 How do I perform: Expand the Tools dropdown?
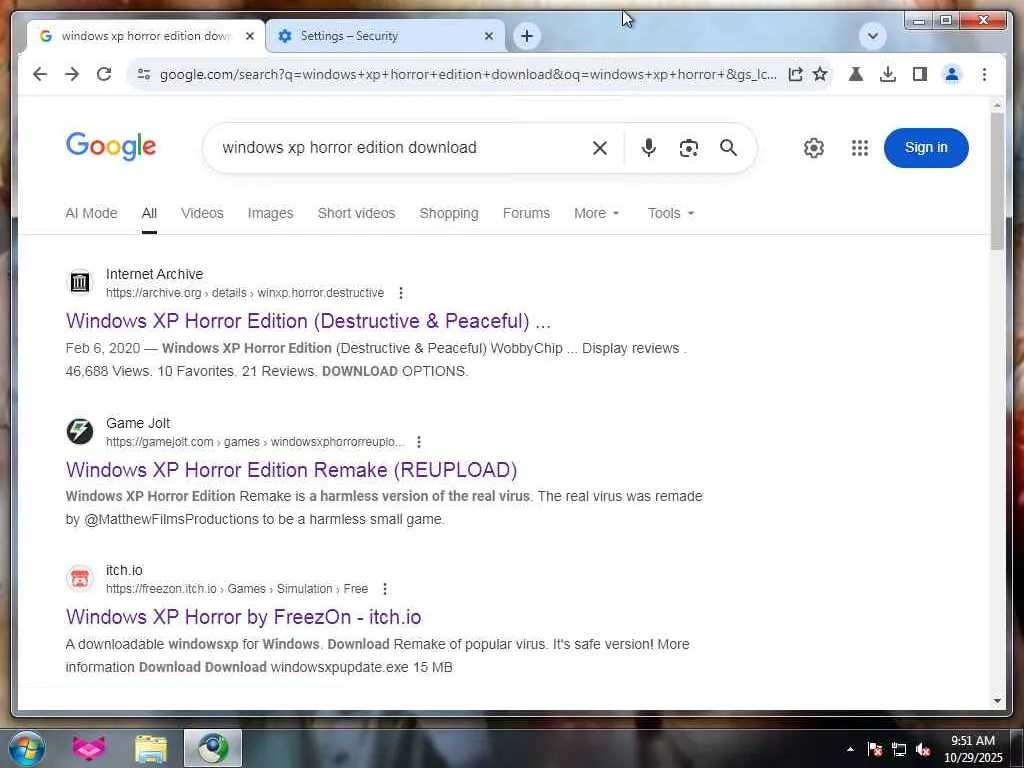[x=671, y=214]
